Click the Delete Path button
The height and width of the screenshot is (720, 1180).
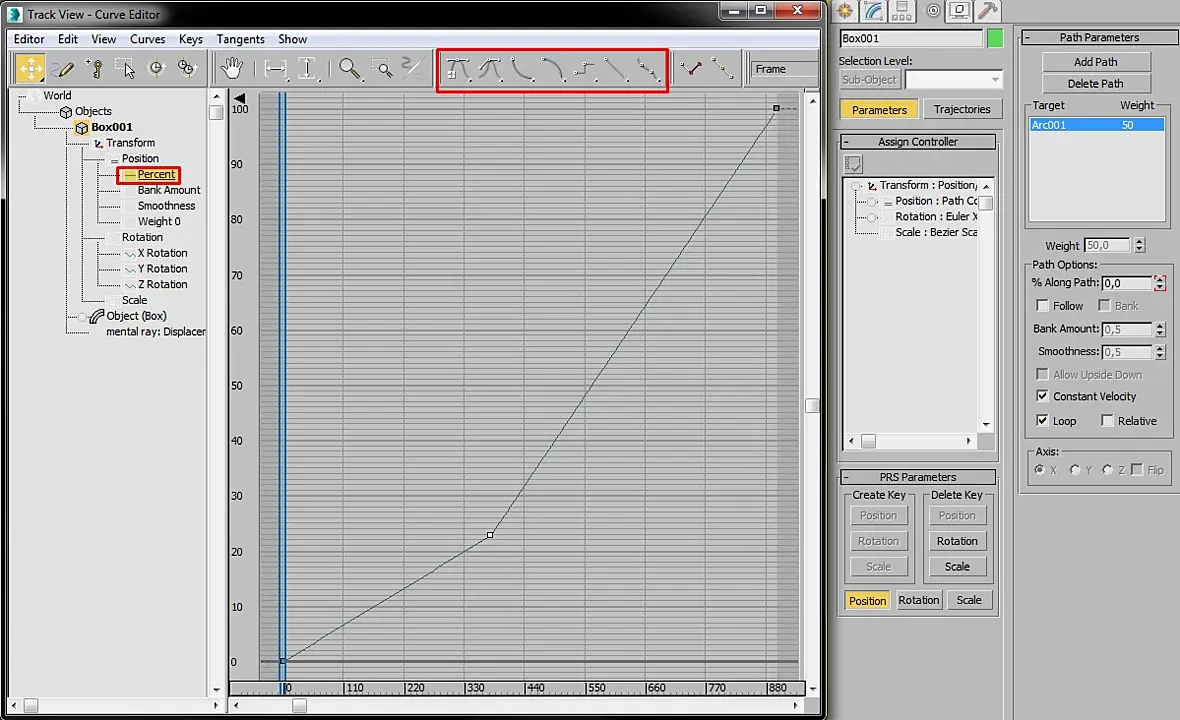click(x=1096, y=84)
